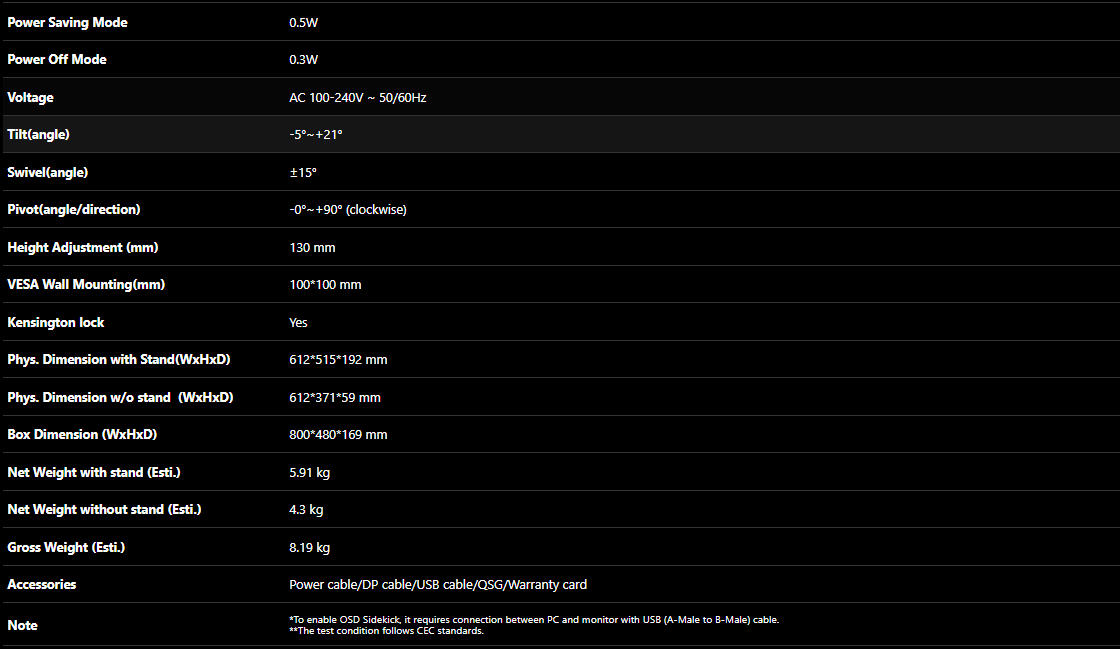Image resolution: width=1120 pixels, height=649 pixels.
Task: Select the 0.5W power saving value
Action: click(x=304, y=22)
